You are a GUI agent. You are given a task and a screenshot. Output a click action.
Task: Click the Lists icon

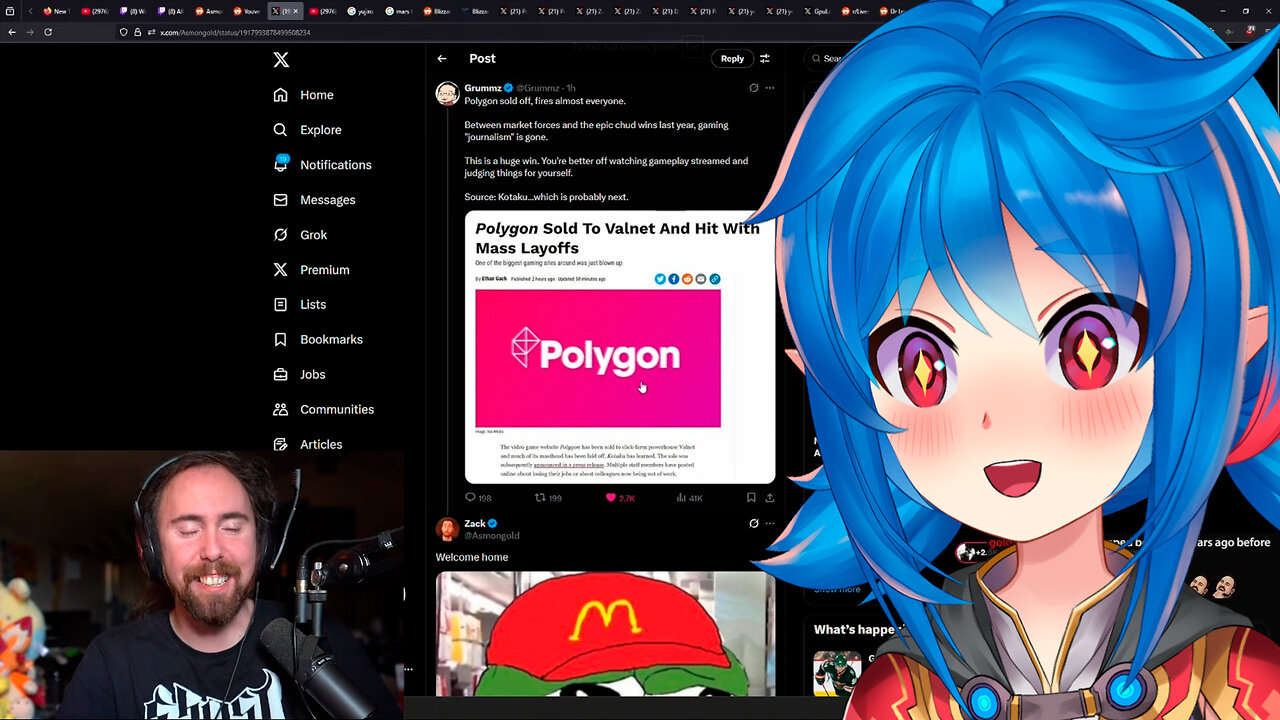click(x=281, y=305)
